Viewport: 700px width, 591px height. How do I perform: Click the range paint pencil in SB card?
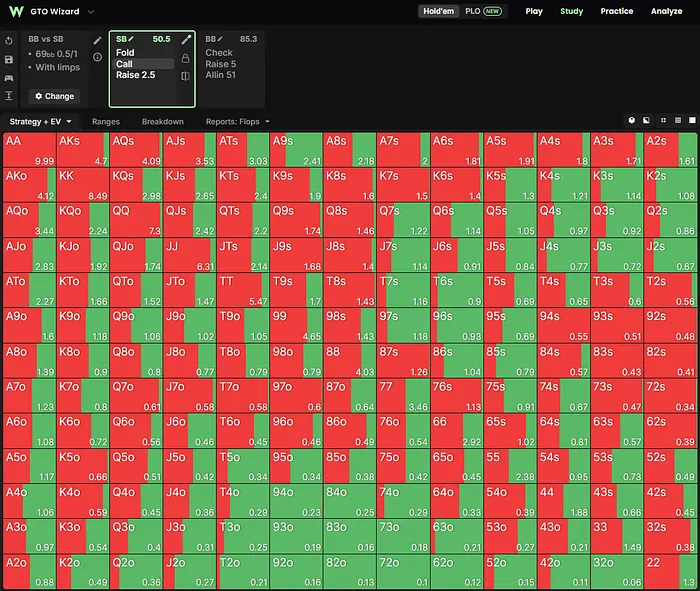(x=187, y=40)
